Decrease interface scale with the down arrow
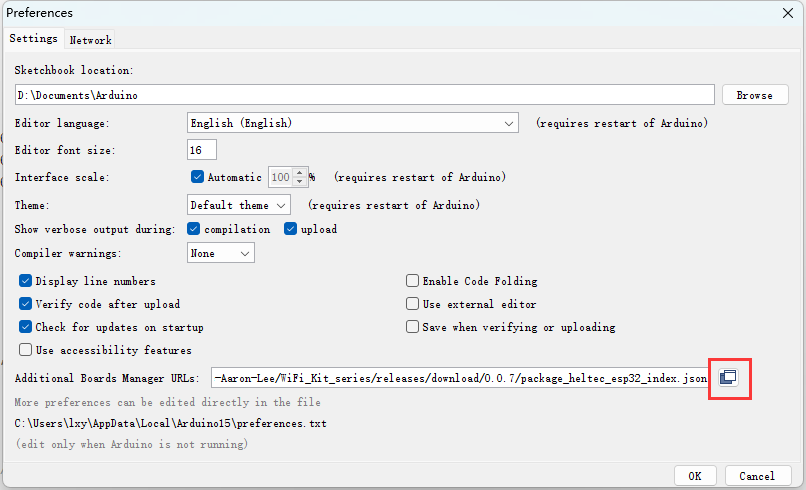This screenshot has height=490, width=806. [300, 182]
